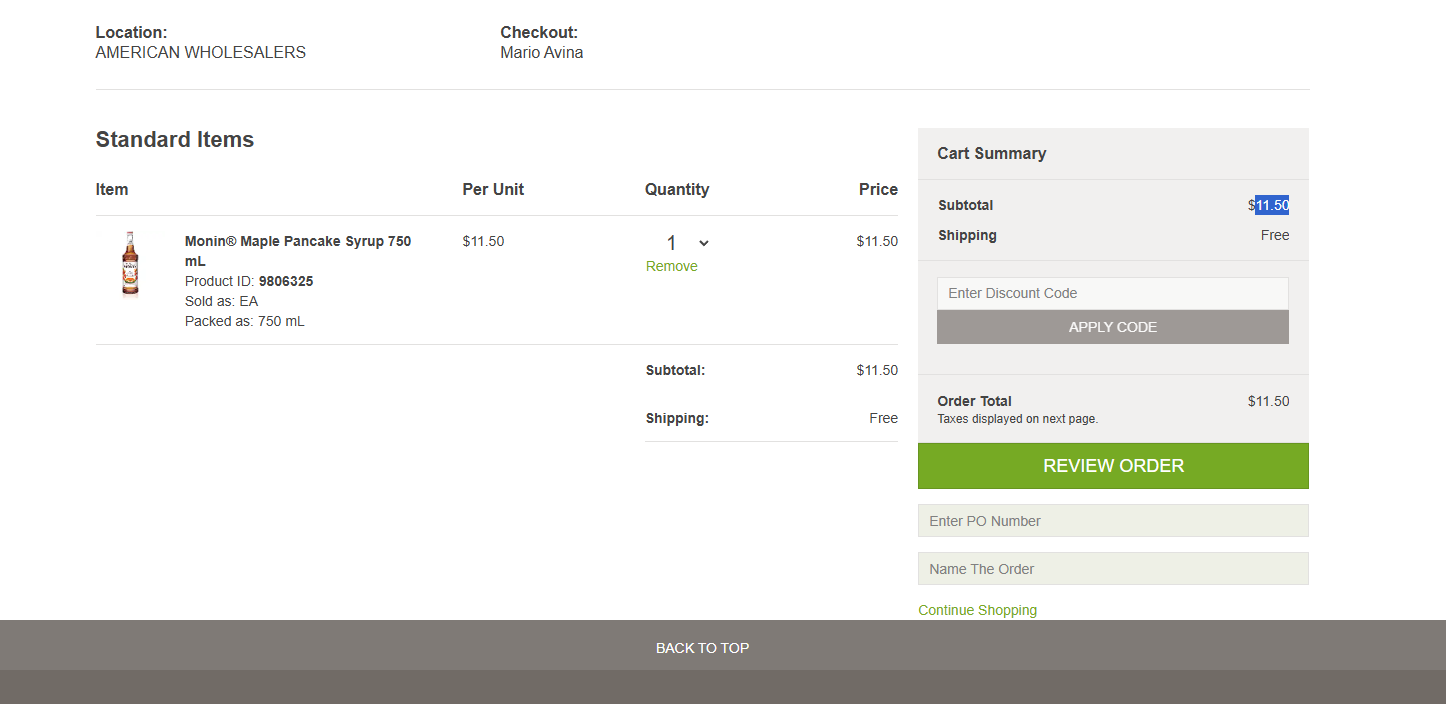Click the Name The Order field
The image size is (1446, 704).
[1113, 569]
